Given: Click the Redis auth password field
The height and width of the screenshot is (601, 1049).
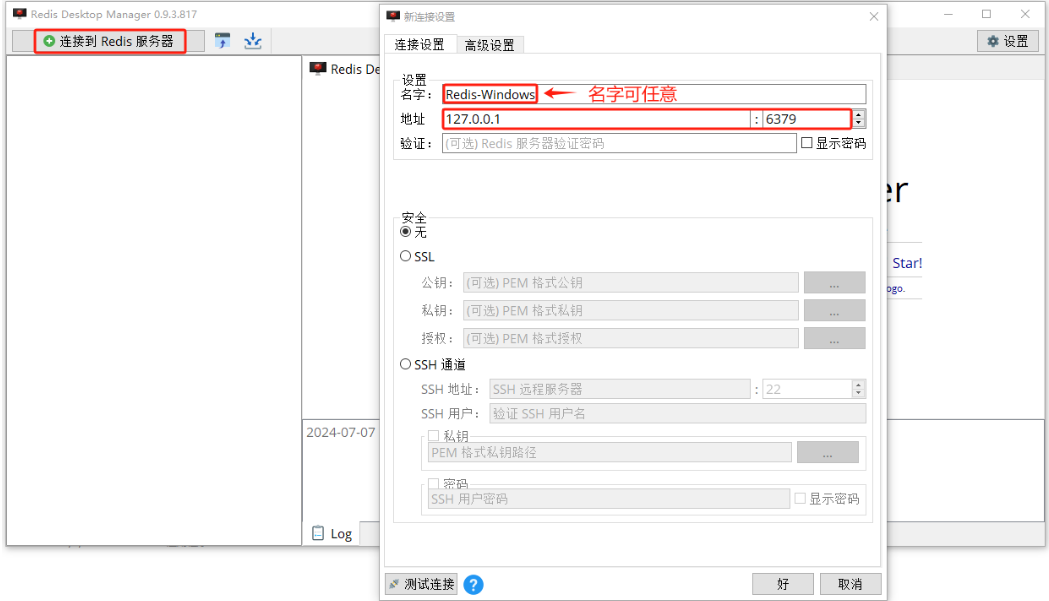Looking at the screenshot, I should tap(619, 143).
